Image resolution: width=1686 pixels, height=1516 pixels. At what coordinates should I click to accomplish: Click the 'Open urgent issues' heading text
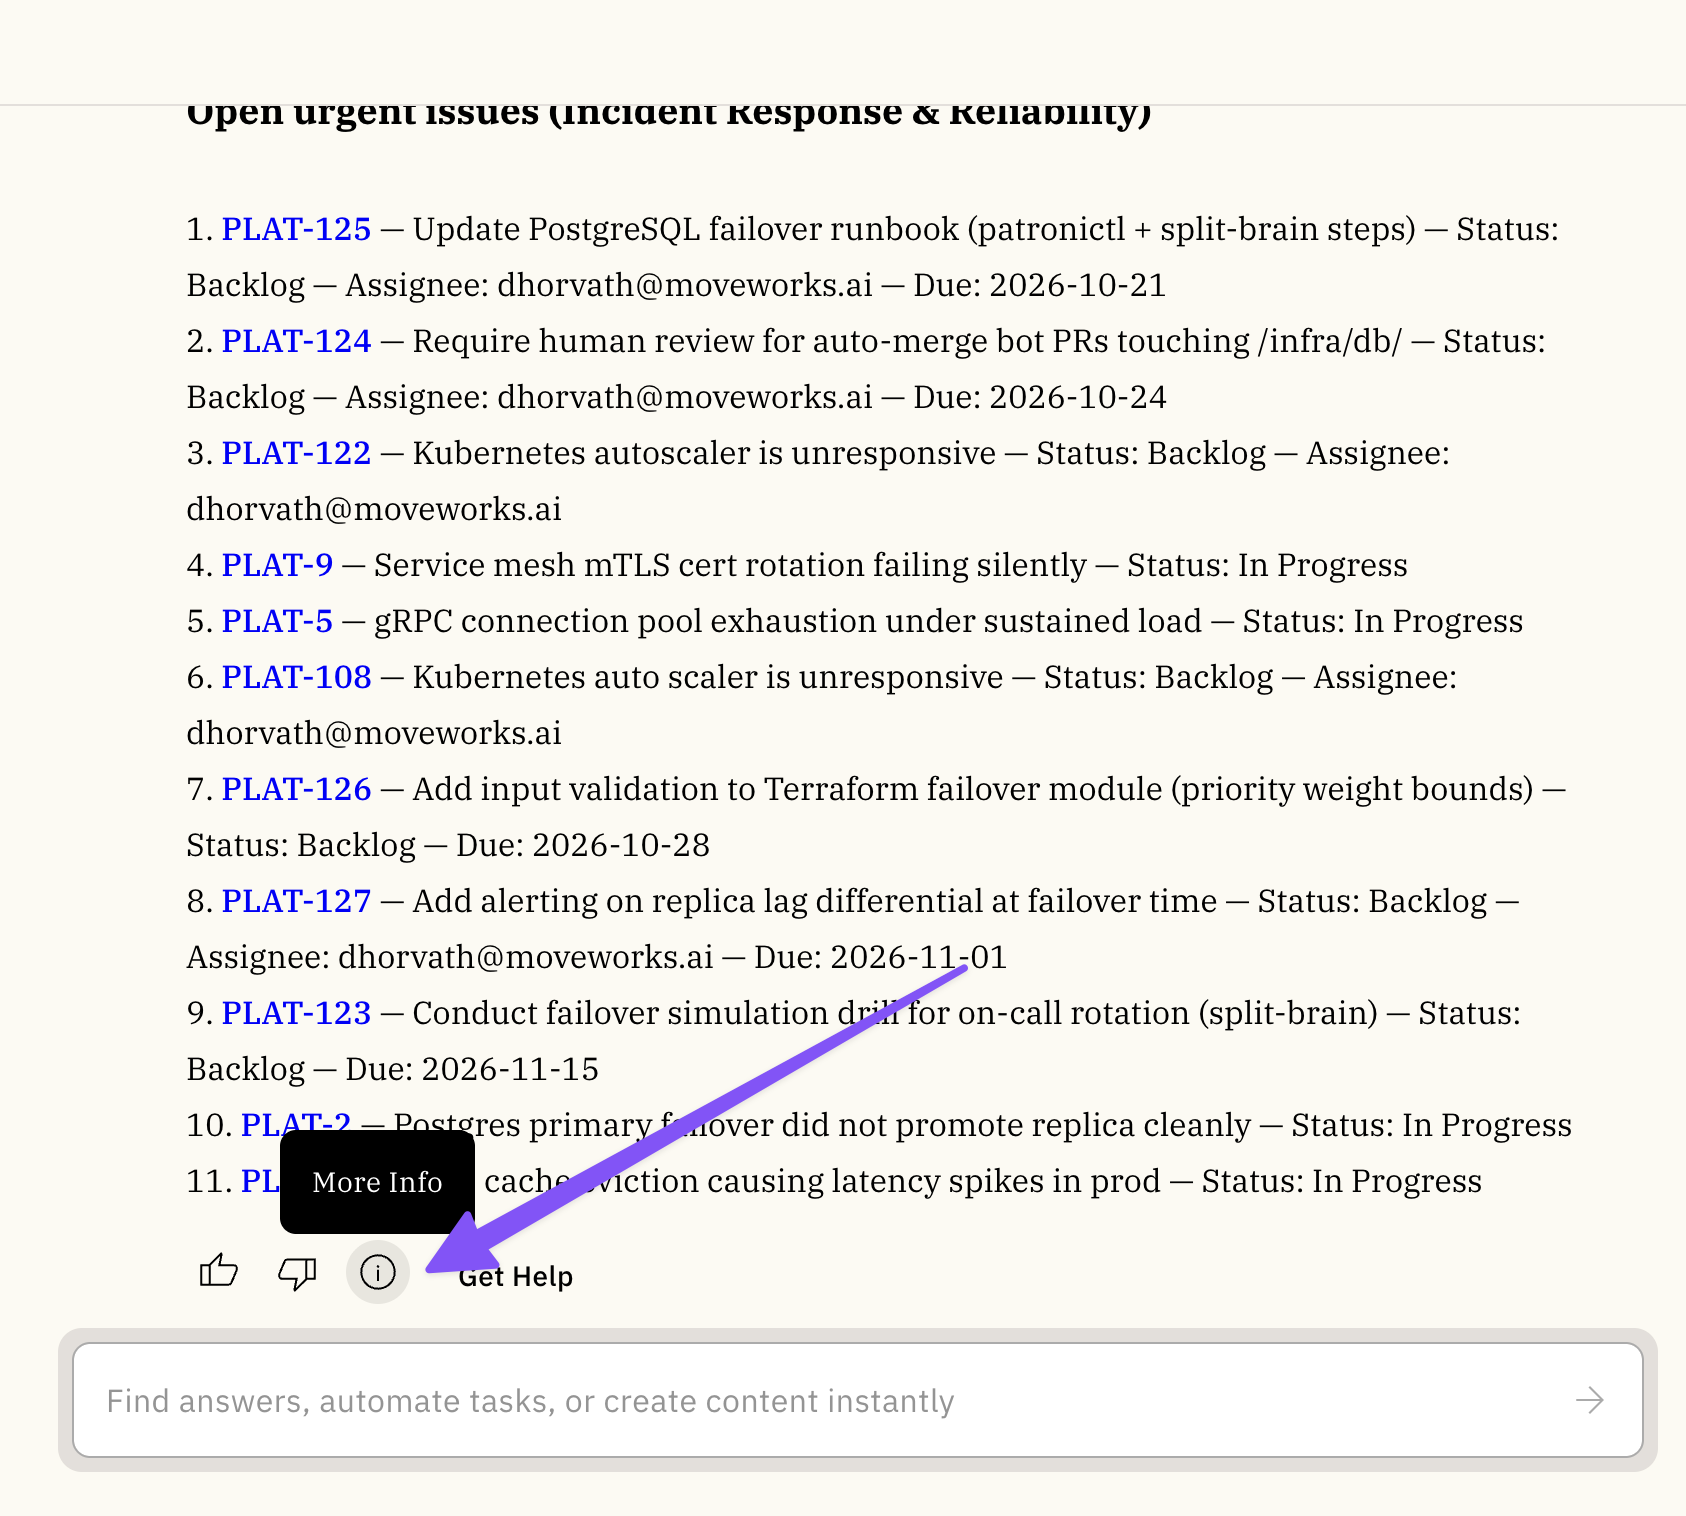[x=669, y=113]
